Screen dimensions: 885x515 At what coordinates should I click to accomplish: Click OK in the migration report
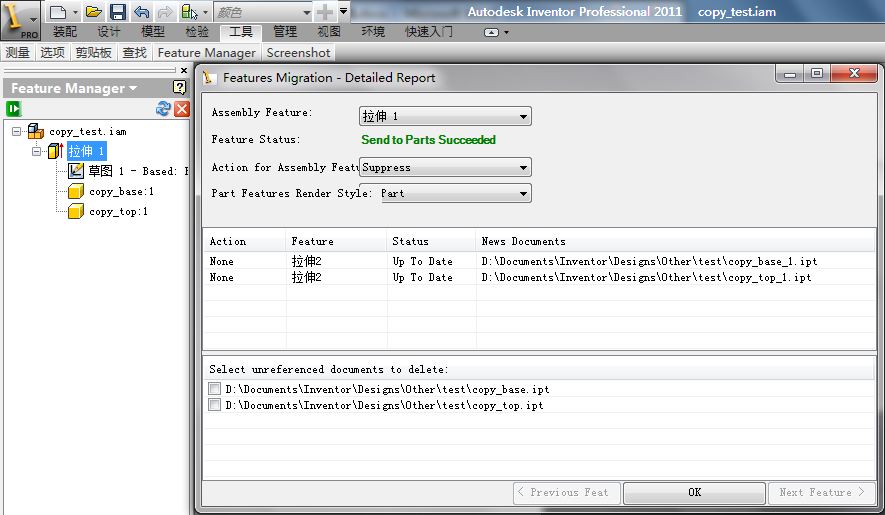tap(694, 492)
